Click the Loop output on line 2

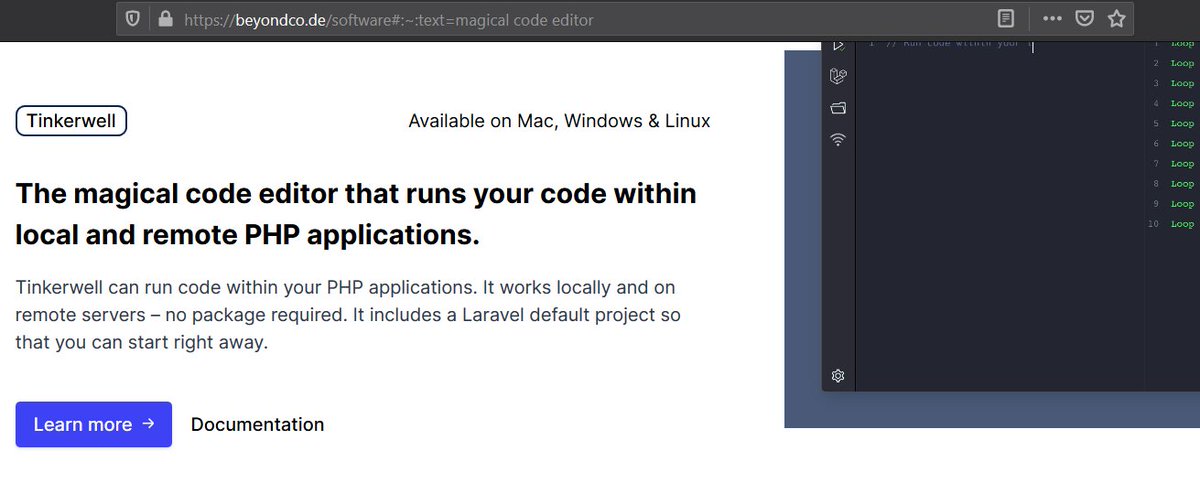click(1182, 64)
